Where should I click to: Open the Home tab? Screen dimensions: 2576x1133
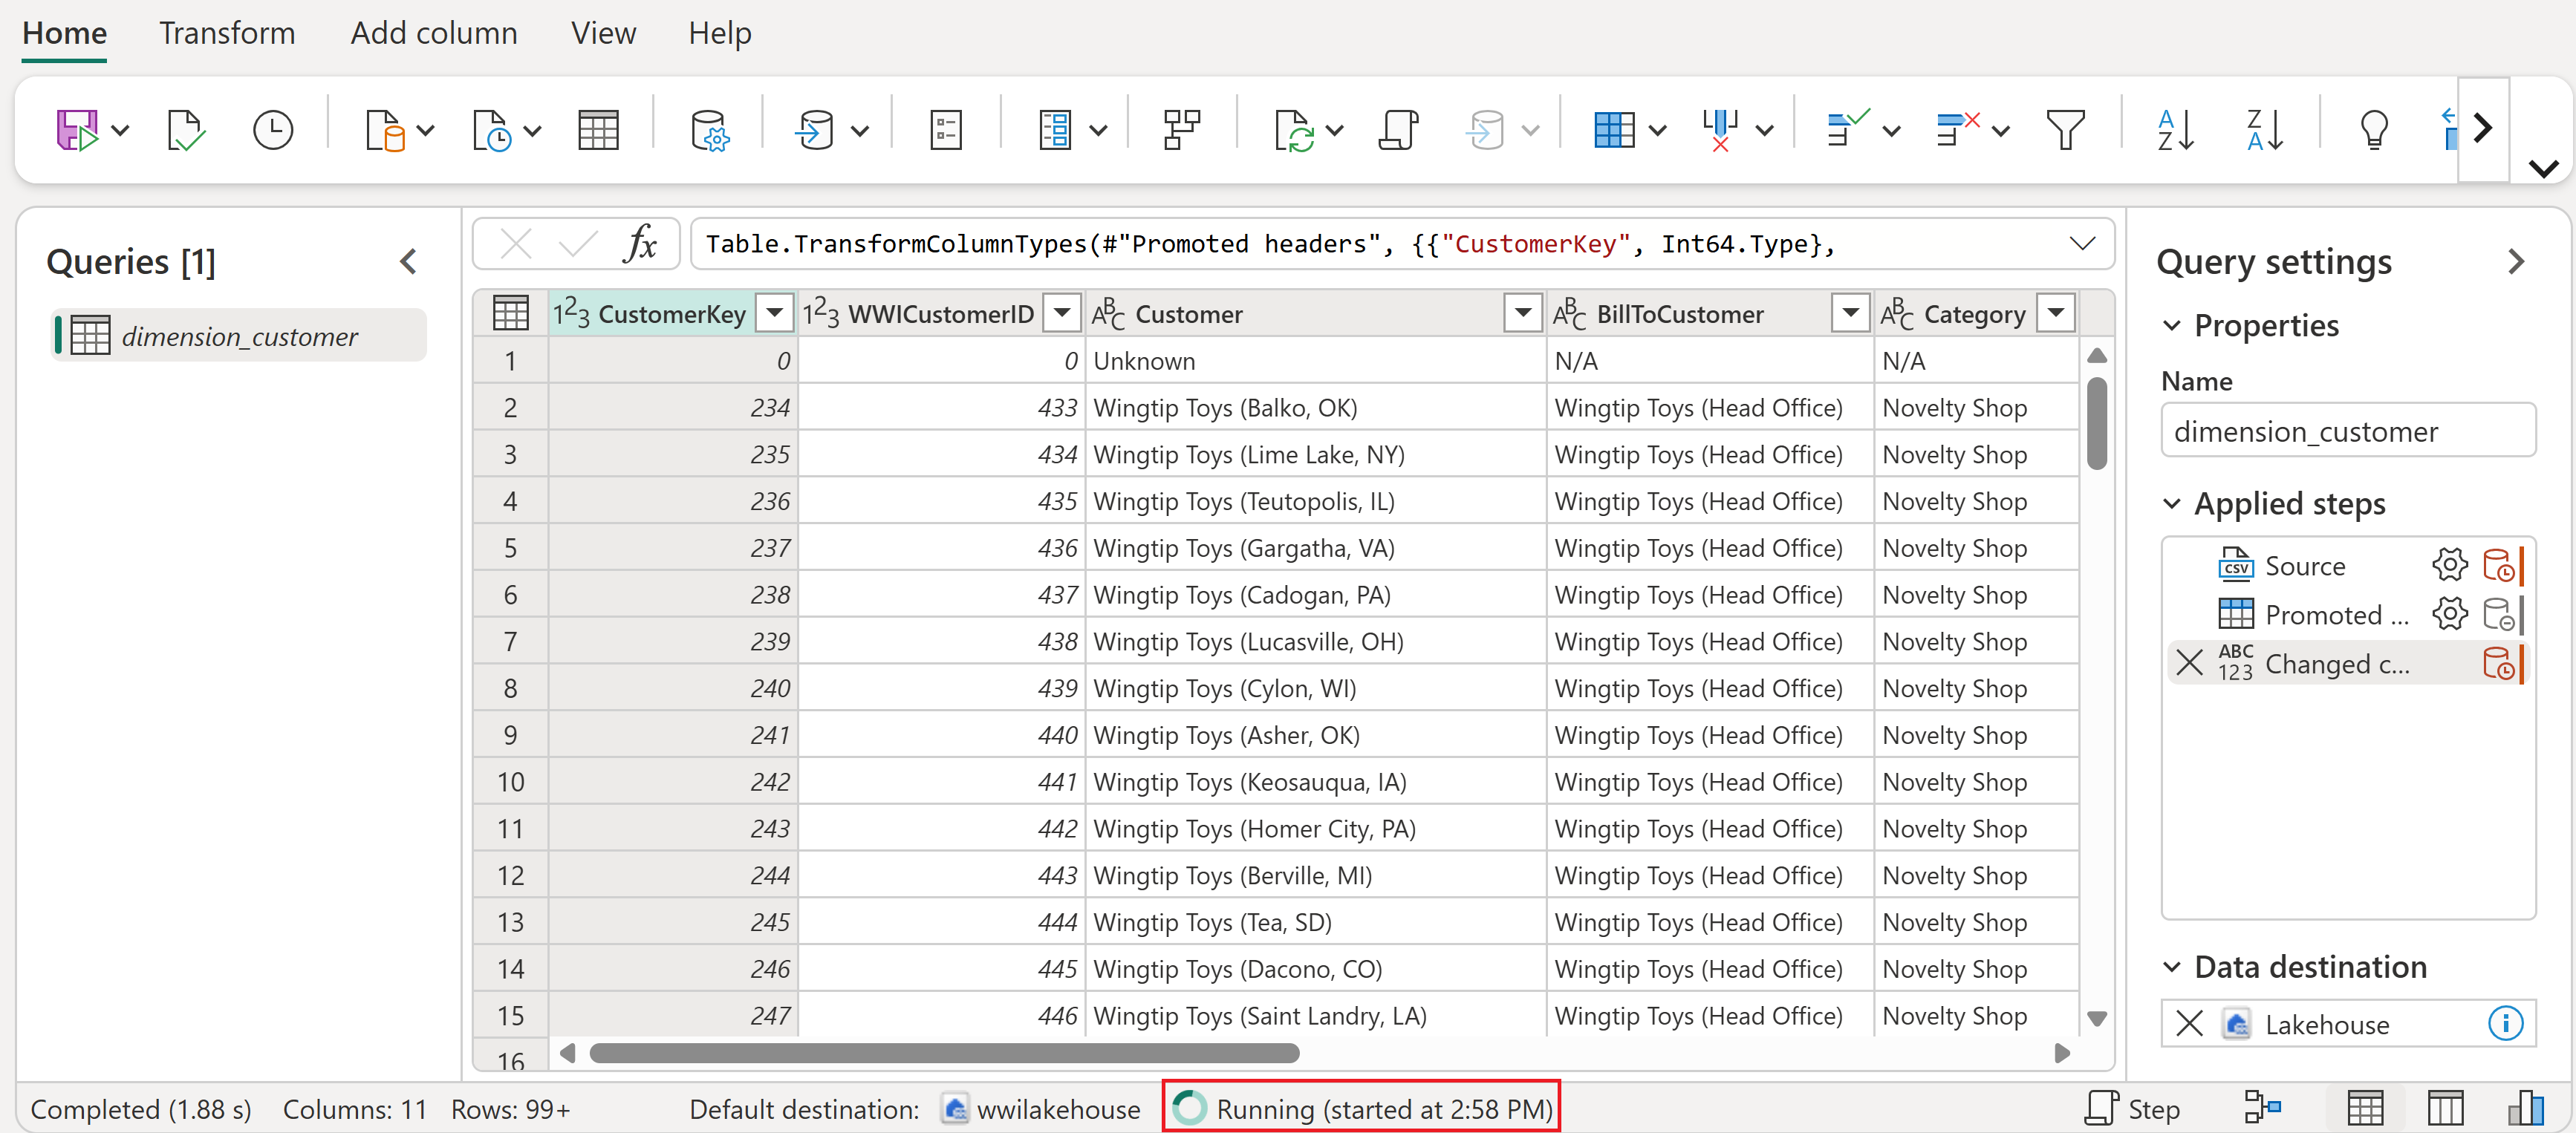pyautogui.click(x=65, y=33)
